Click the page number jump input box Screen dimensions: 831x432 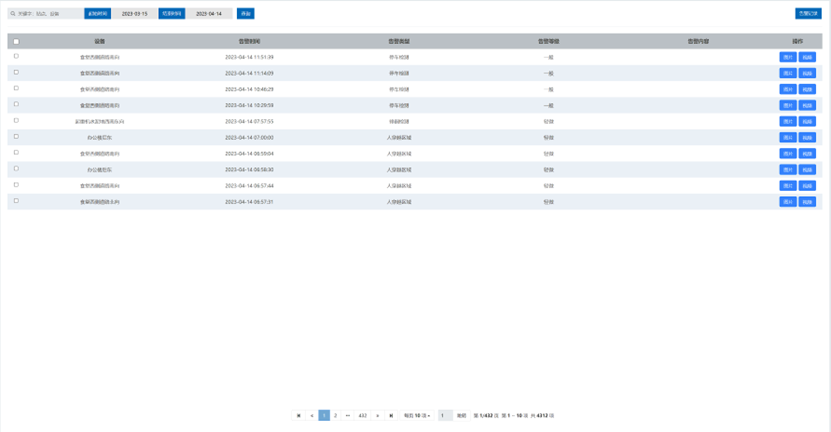tap(445, 415)
